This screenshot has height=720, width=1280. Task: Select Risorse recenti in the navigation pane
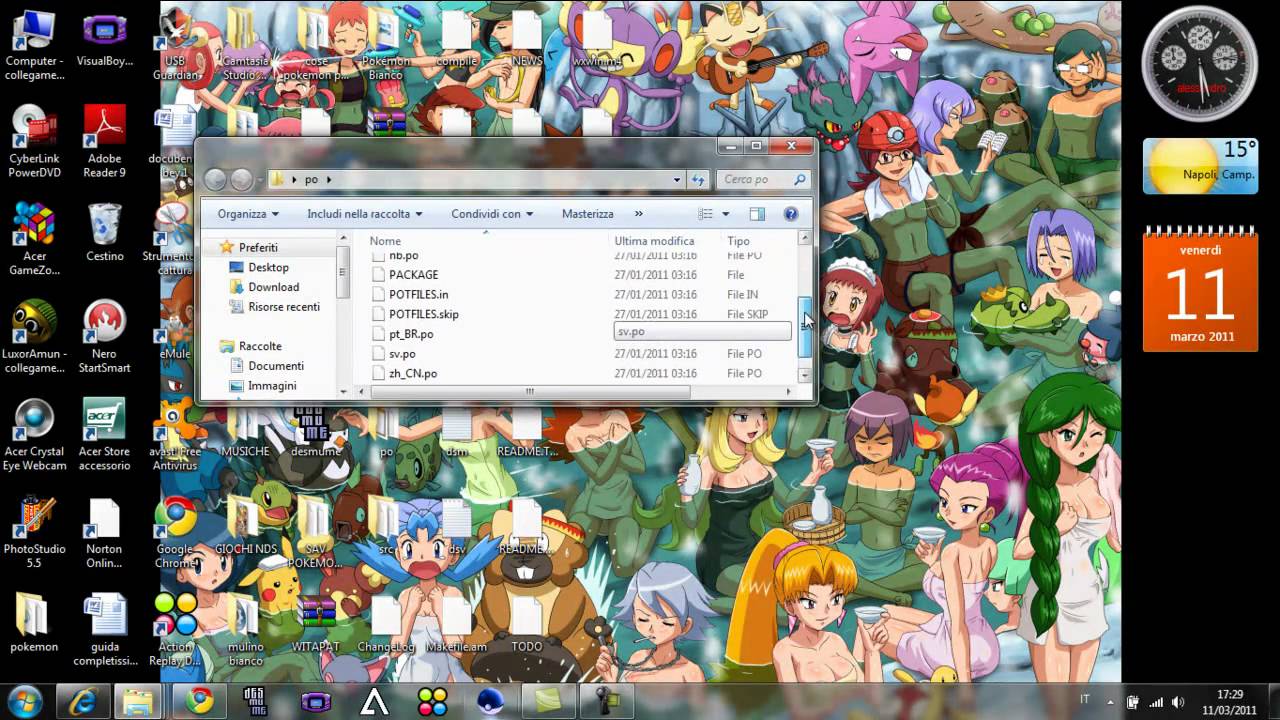pos(284,307)
